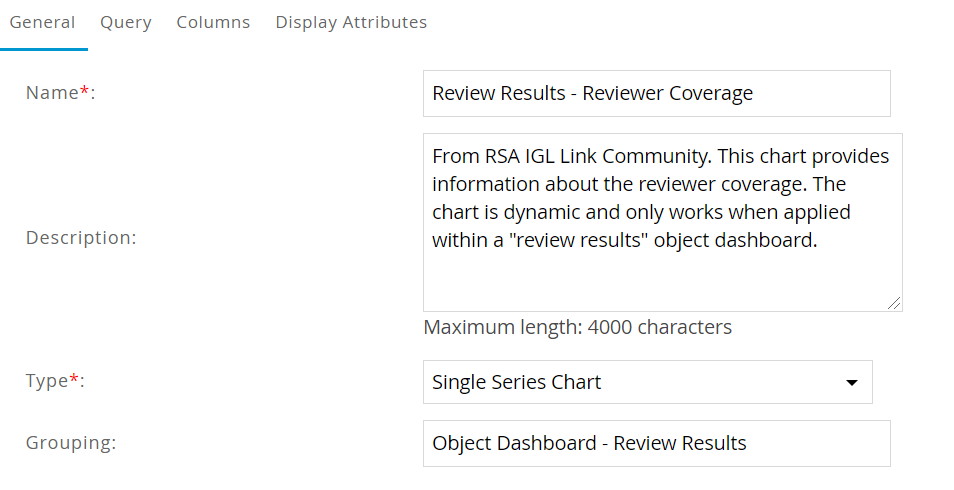The image size is (954, 490).
Task: Switch to the General tab
Action: (x=43, y=22)
